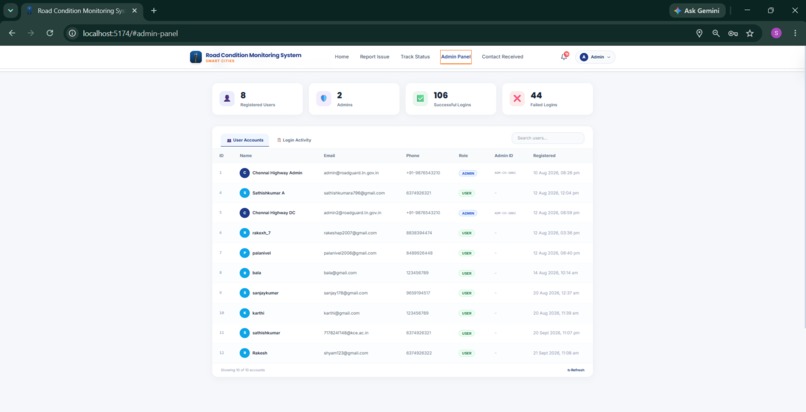Screen dimensions: 806x412
Task: Click the avatar beside lowercase sathishkumar
Action: [245, 333]
